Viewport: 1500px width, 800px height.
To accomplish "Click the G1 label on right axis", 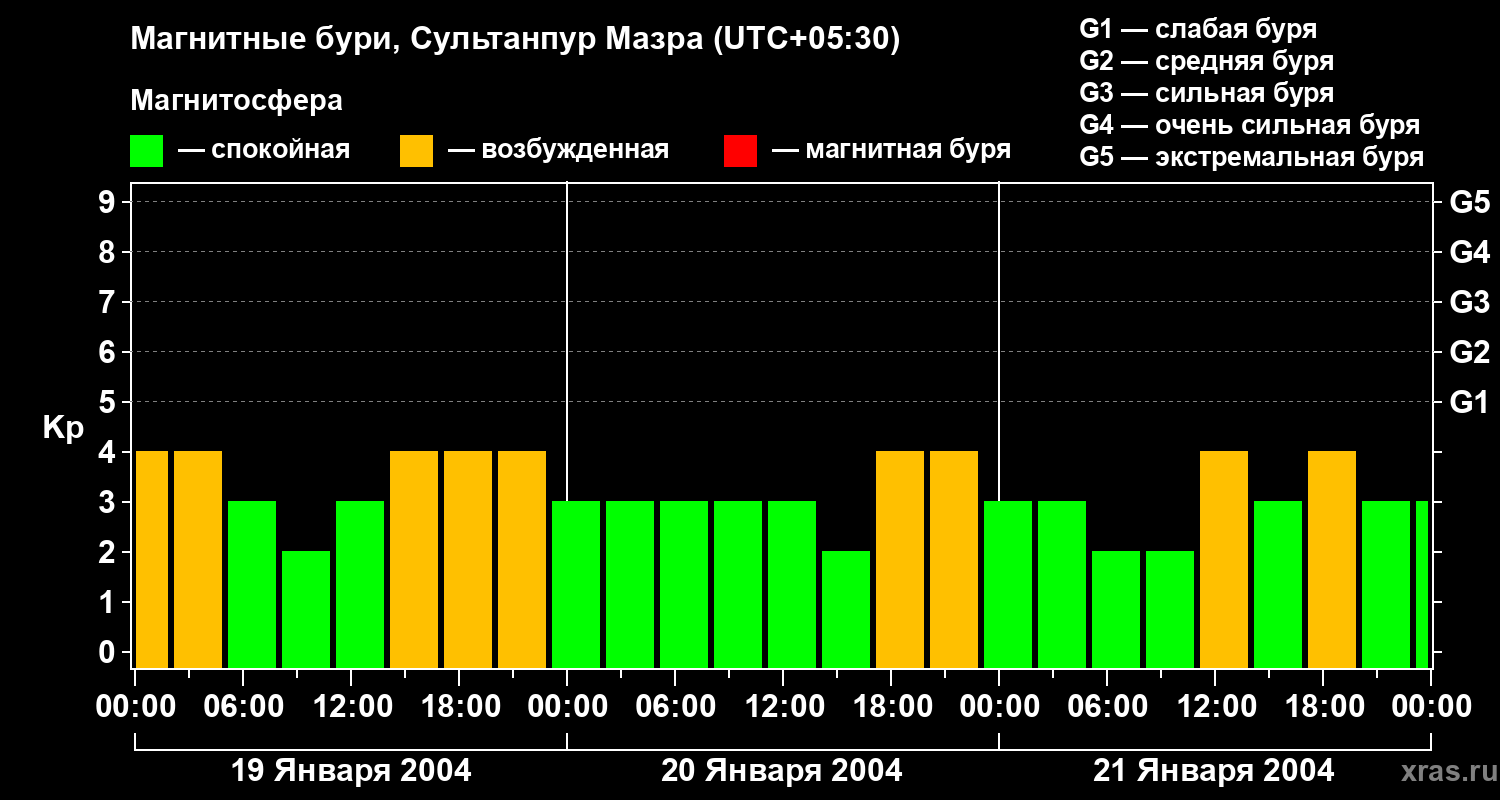I will (1469, 403).
